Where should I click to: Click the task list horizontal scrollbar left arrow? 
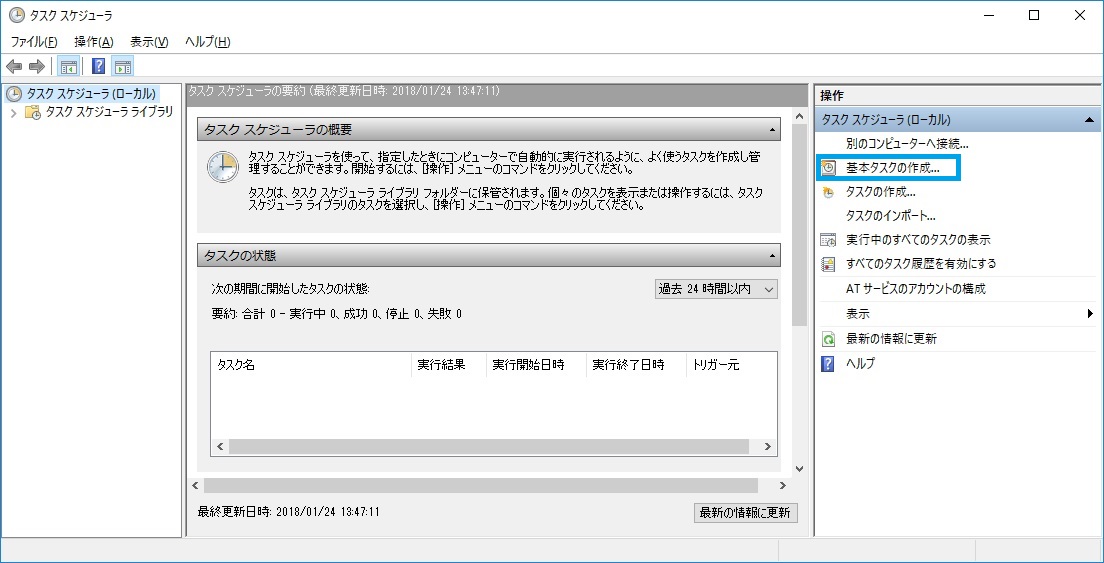point(219,448)
